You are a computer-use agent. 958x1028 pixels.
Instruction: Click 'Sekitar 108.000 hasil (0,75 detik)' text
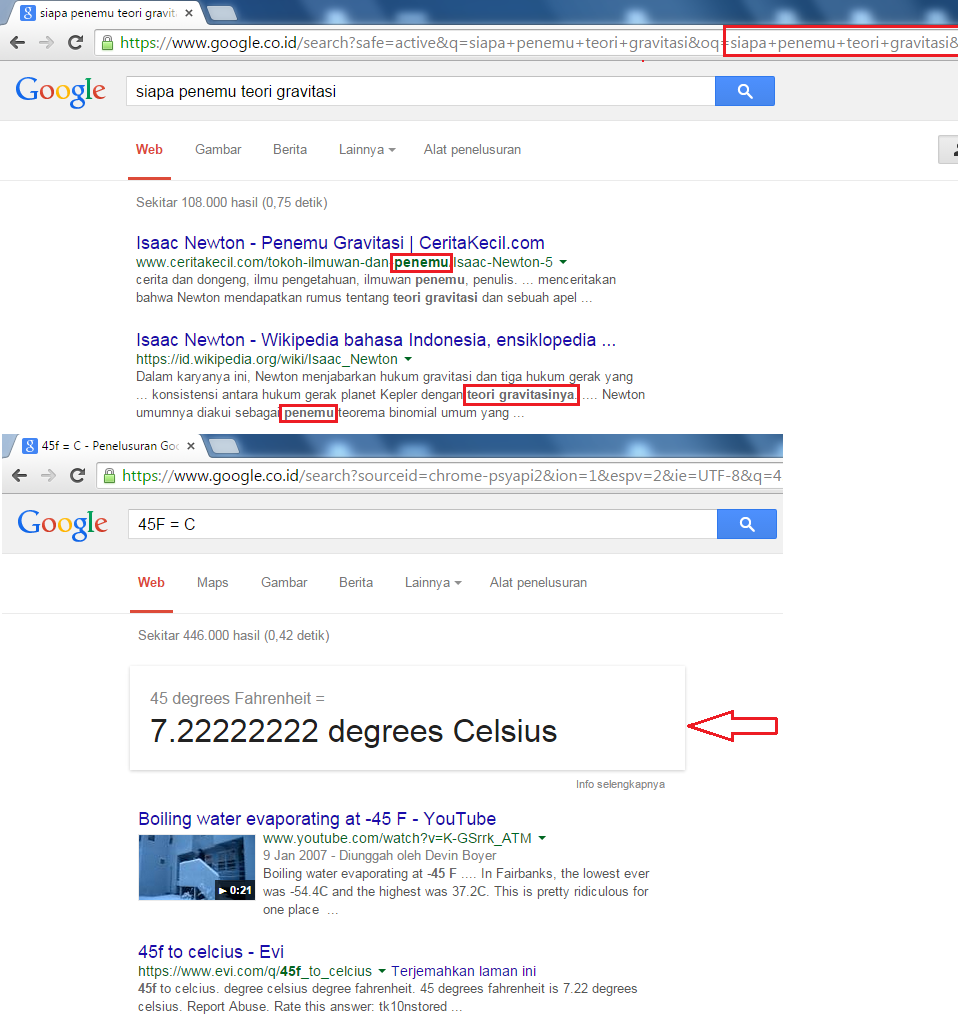(x=231, y=203)
